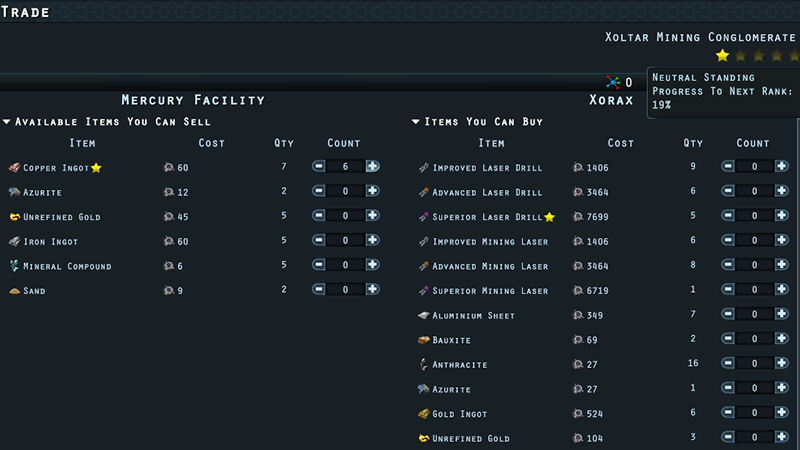The height and width of the screenshot is (450, 800).
Task: Click the Aluminium Sheet item icon
Action: (424, 315)
